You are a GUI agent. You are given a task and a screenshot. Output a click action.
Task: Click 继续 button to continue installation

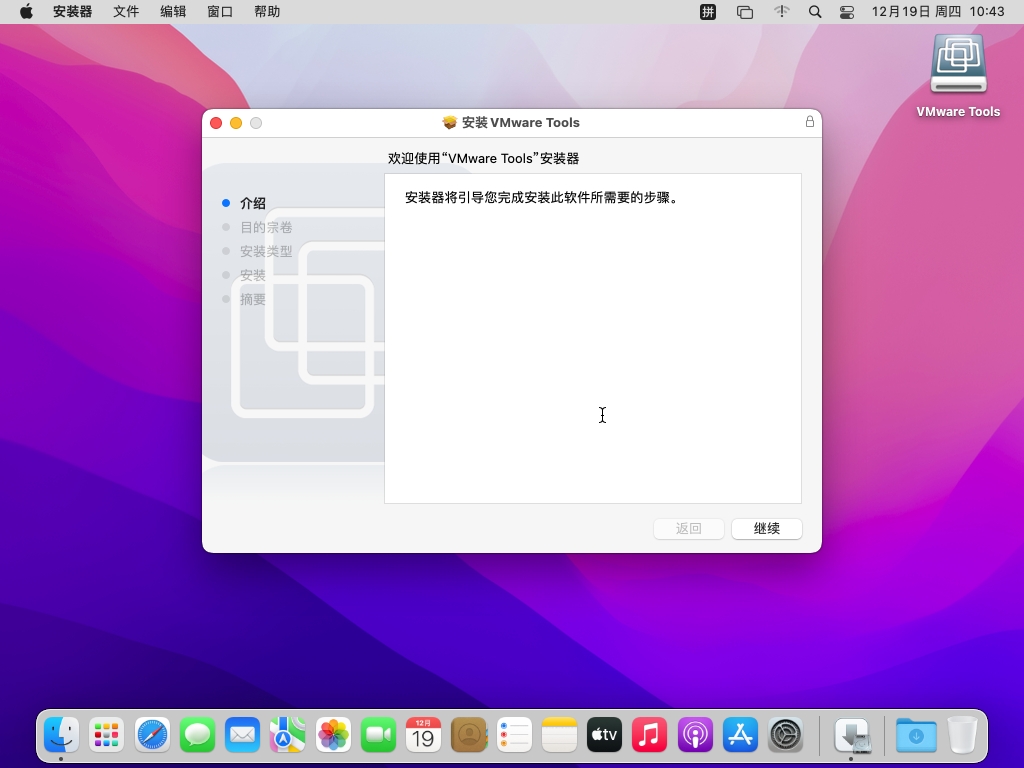[766, 529]
